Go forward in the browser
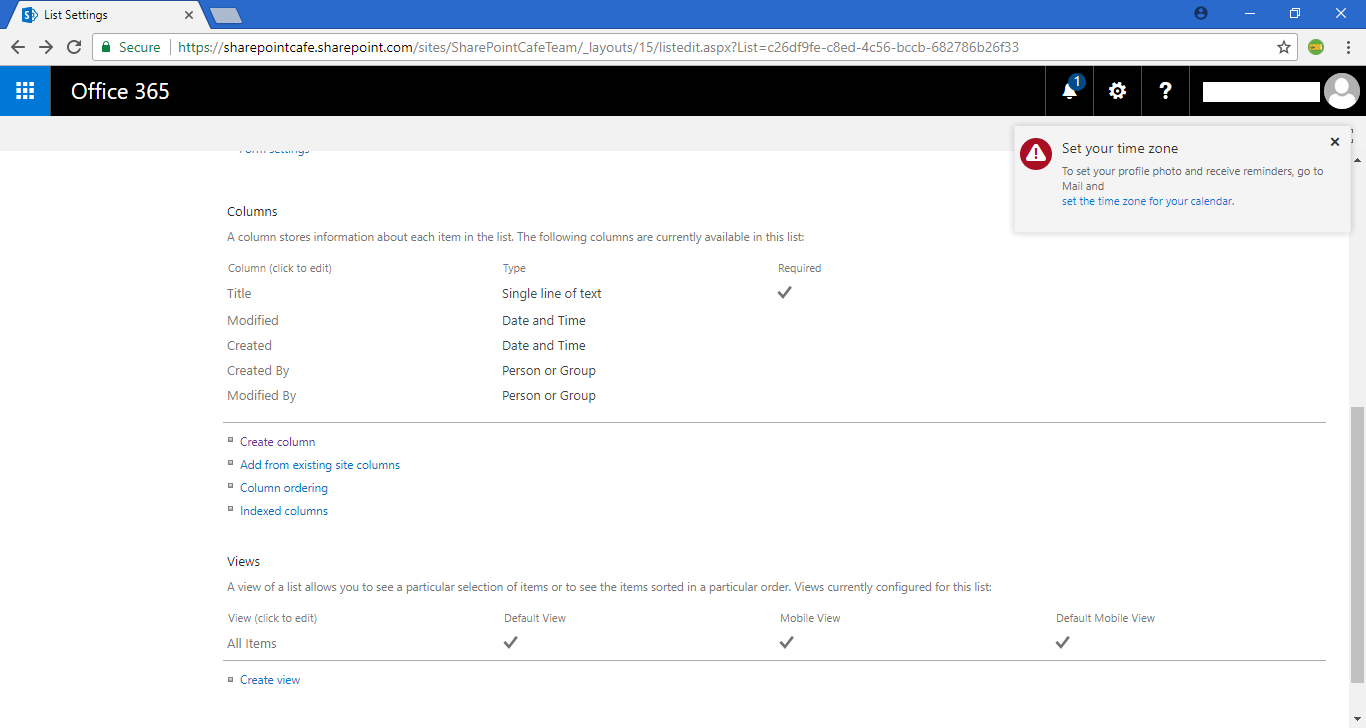The height and width of the screenshot is (728, 1366). click(x=46, y=47)
